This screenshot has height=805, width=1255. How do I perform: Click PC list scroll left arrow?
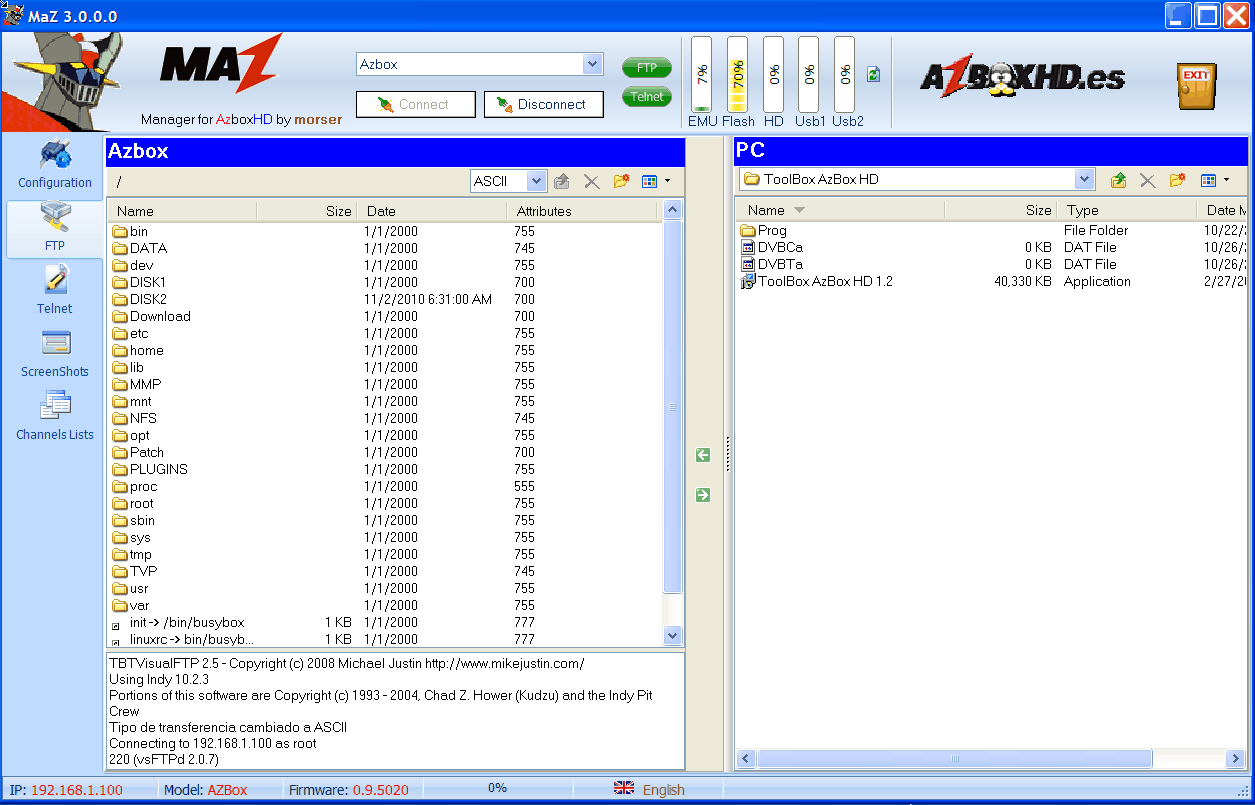coord(745,760)
